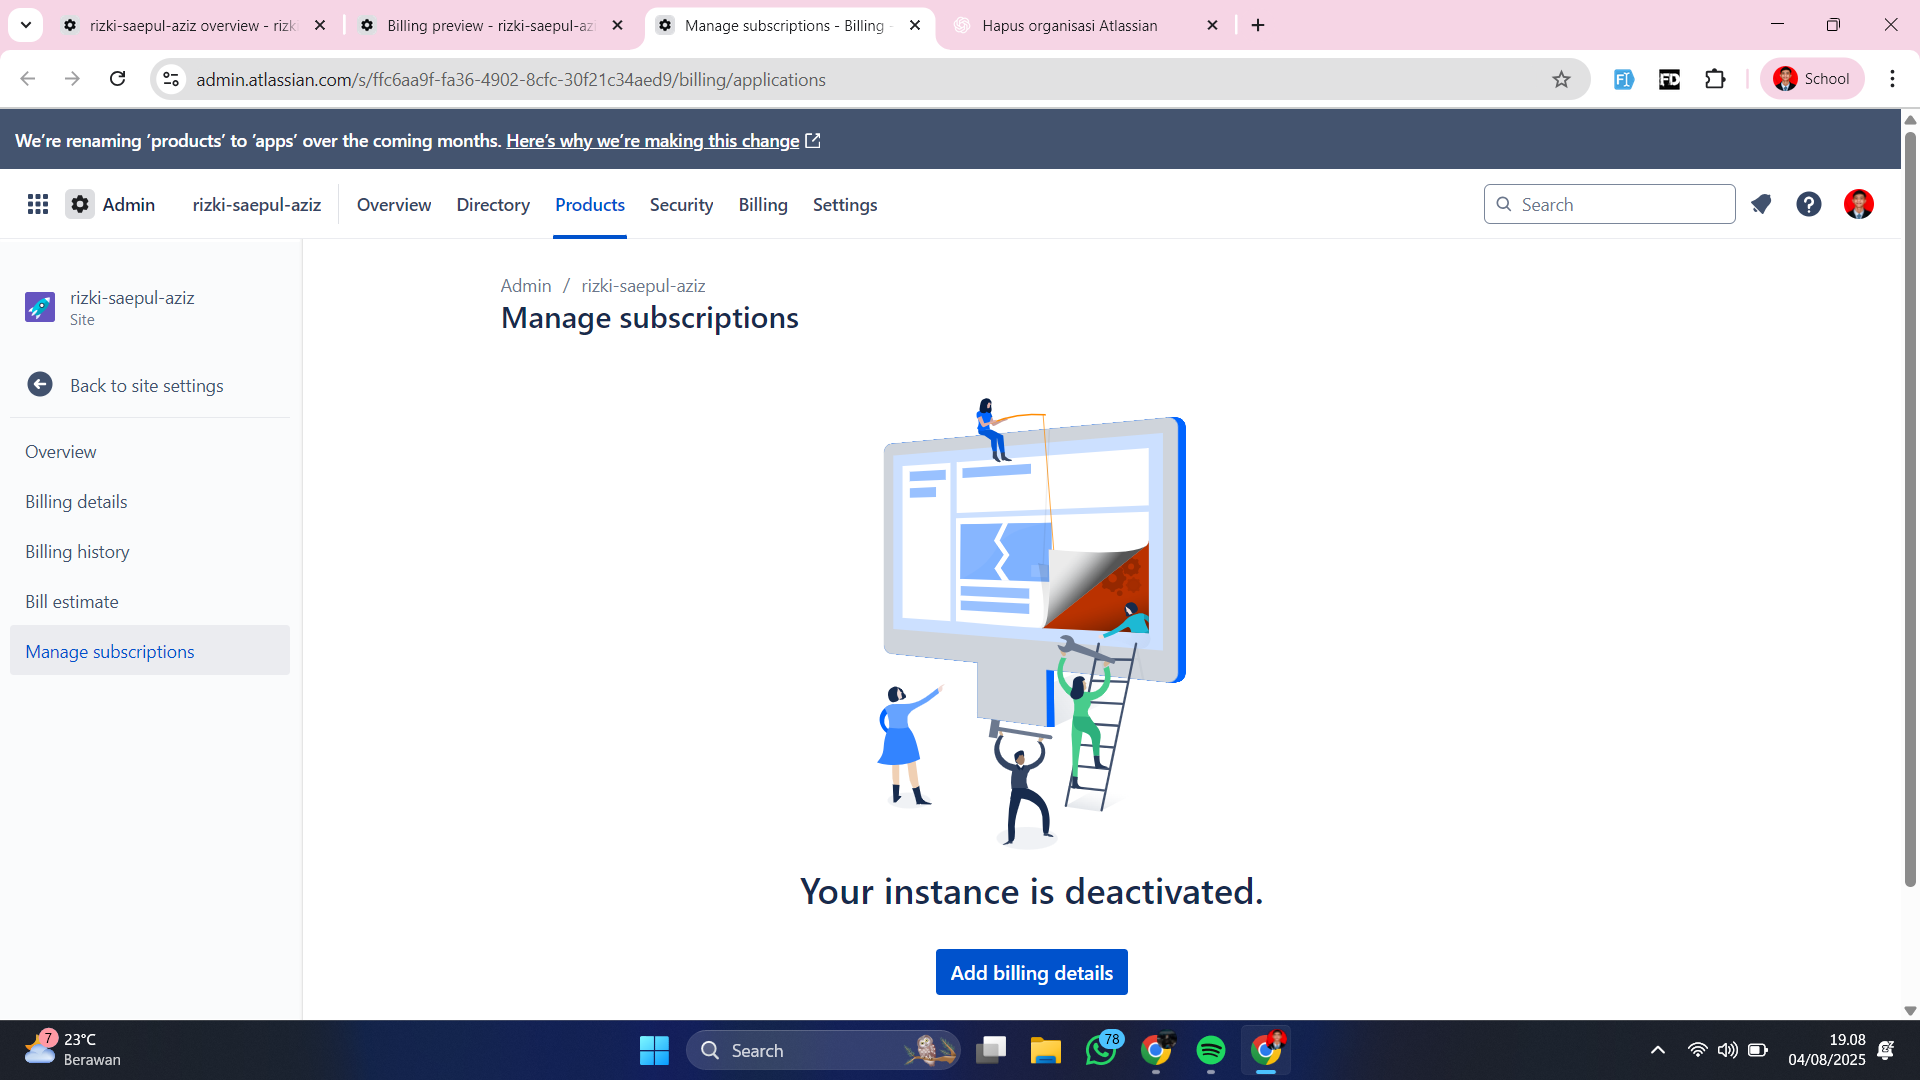The height and width of the screenshot is (1080, 1920).
Task: Open the Directory top navigation item
Action: [493, 204]
